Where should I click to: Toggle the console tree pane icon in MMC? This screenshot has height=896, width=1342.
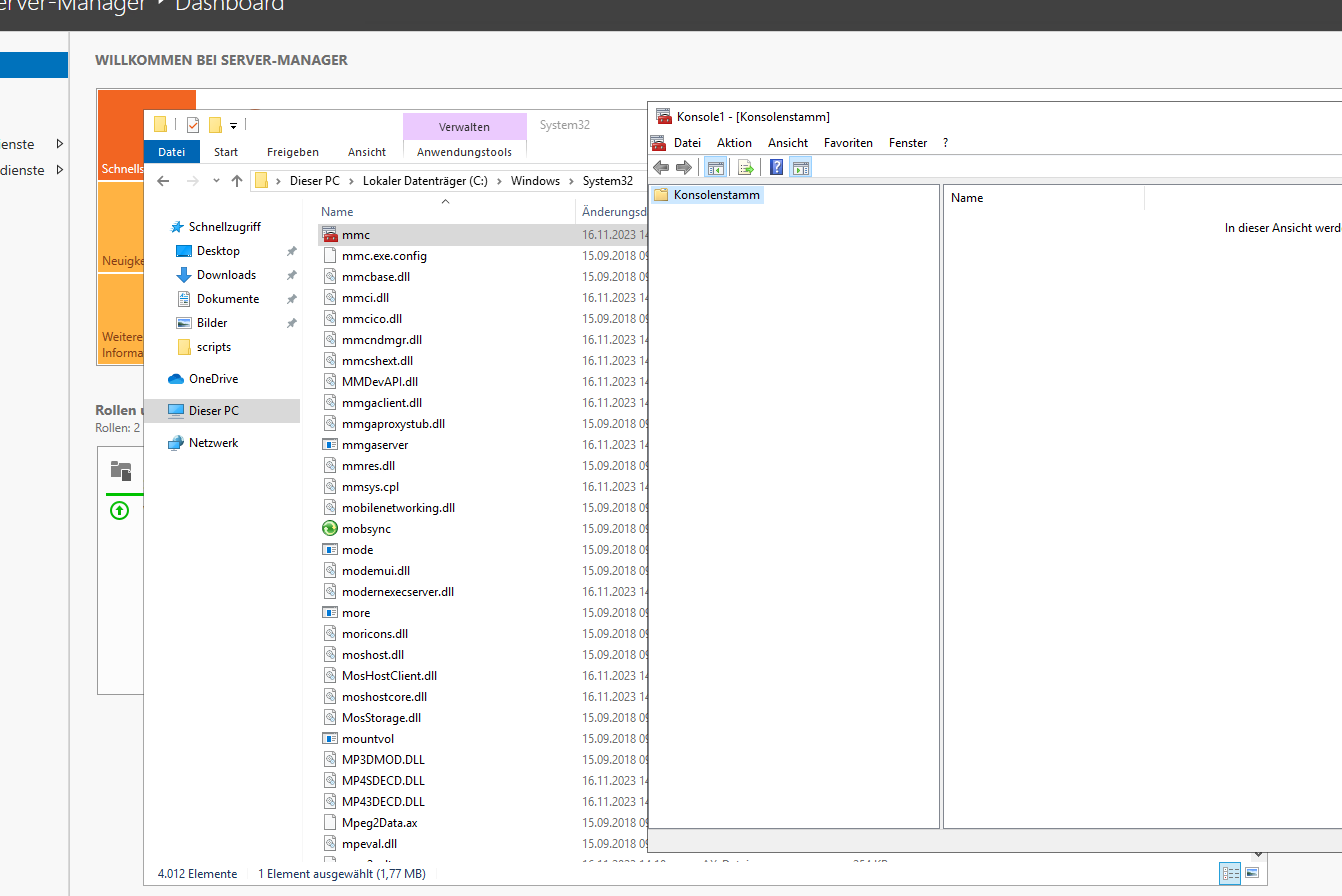715,167
